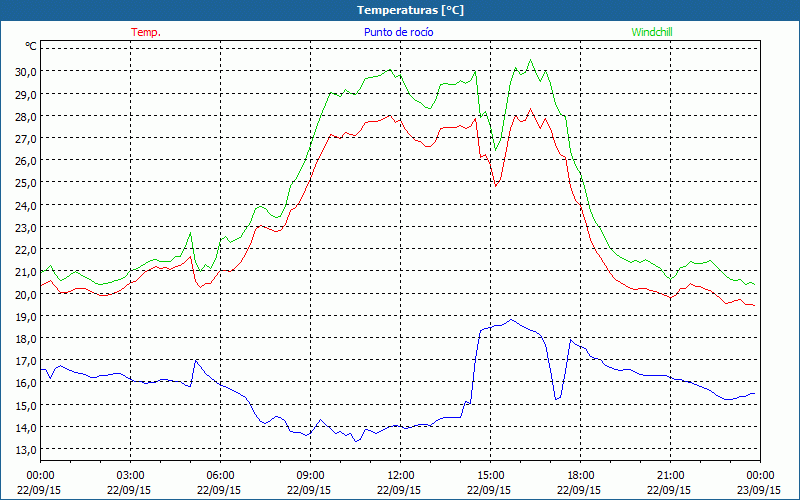Click the 15,0 y-axis value
Screen dimensions: 800x500
[26, 406]
